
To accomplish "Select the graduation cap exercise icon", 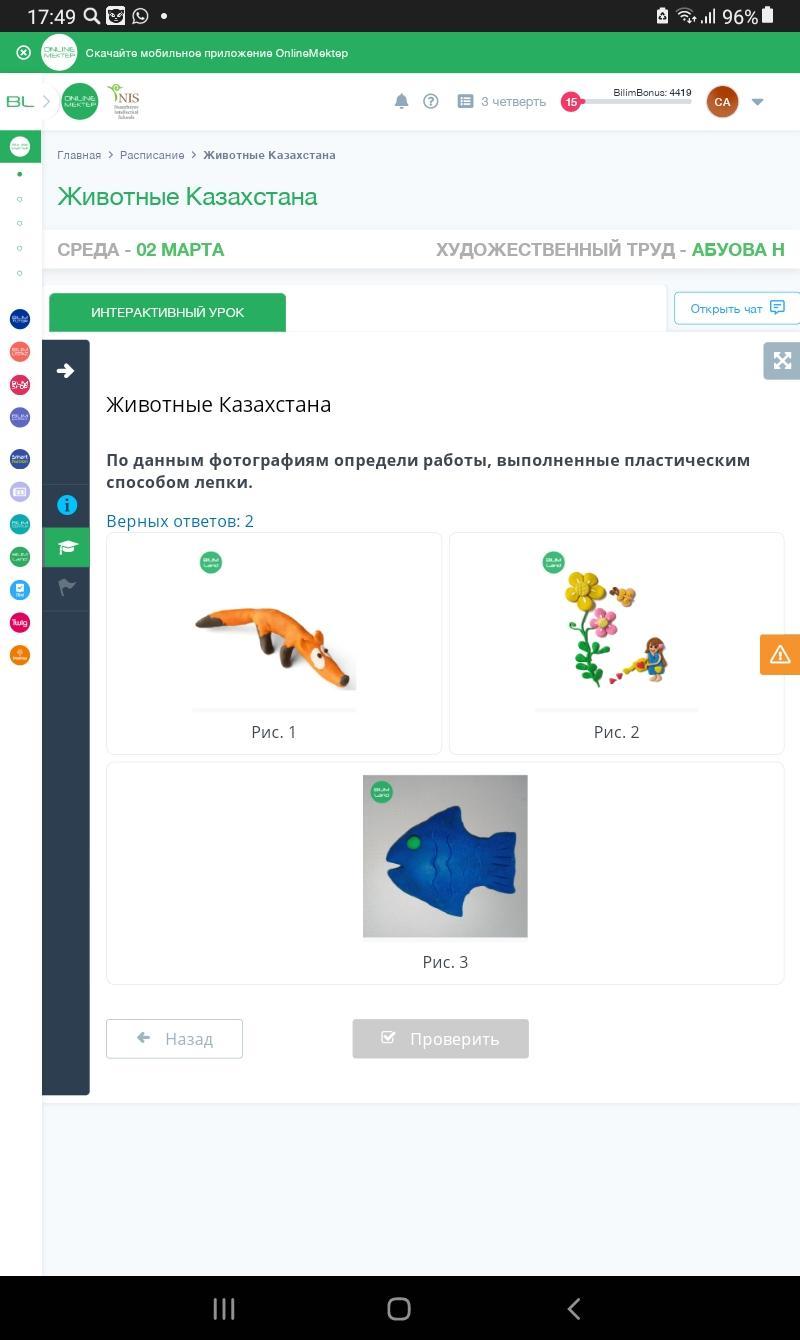I will pos(67,547).
